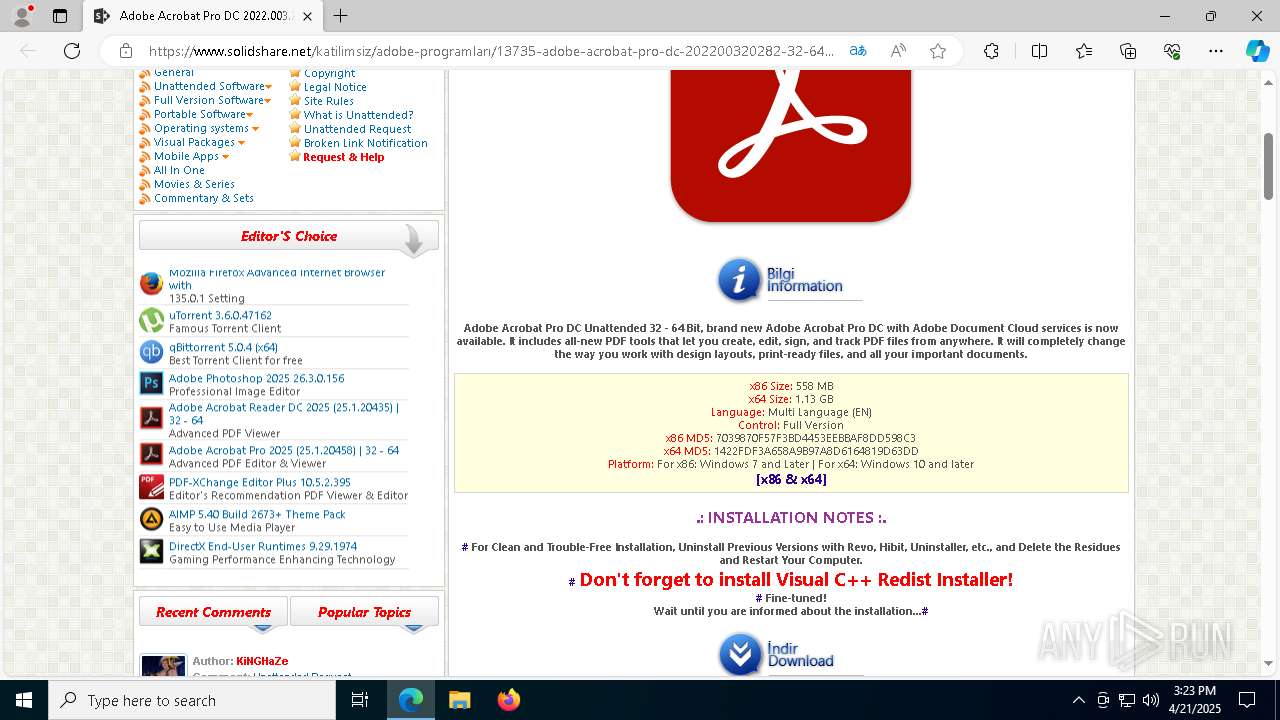Open Edge Settings and more menu
Viewport: 1280px width, 720px height.
pos(1216,51)
